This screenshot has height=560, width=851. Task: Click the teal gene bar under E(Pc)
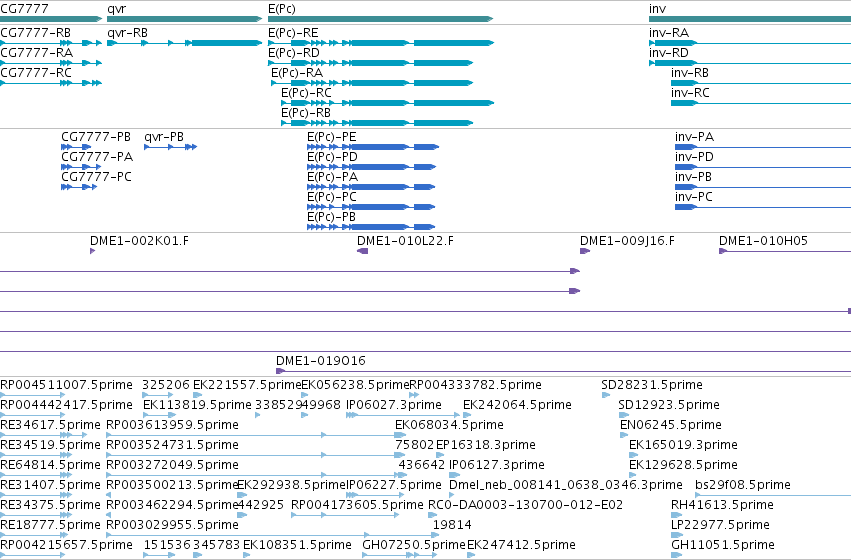[x=380, y=19]
